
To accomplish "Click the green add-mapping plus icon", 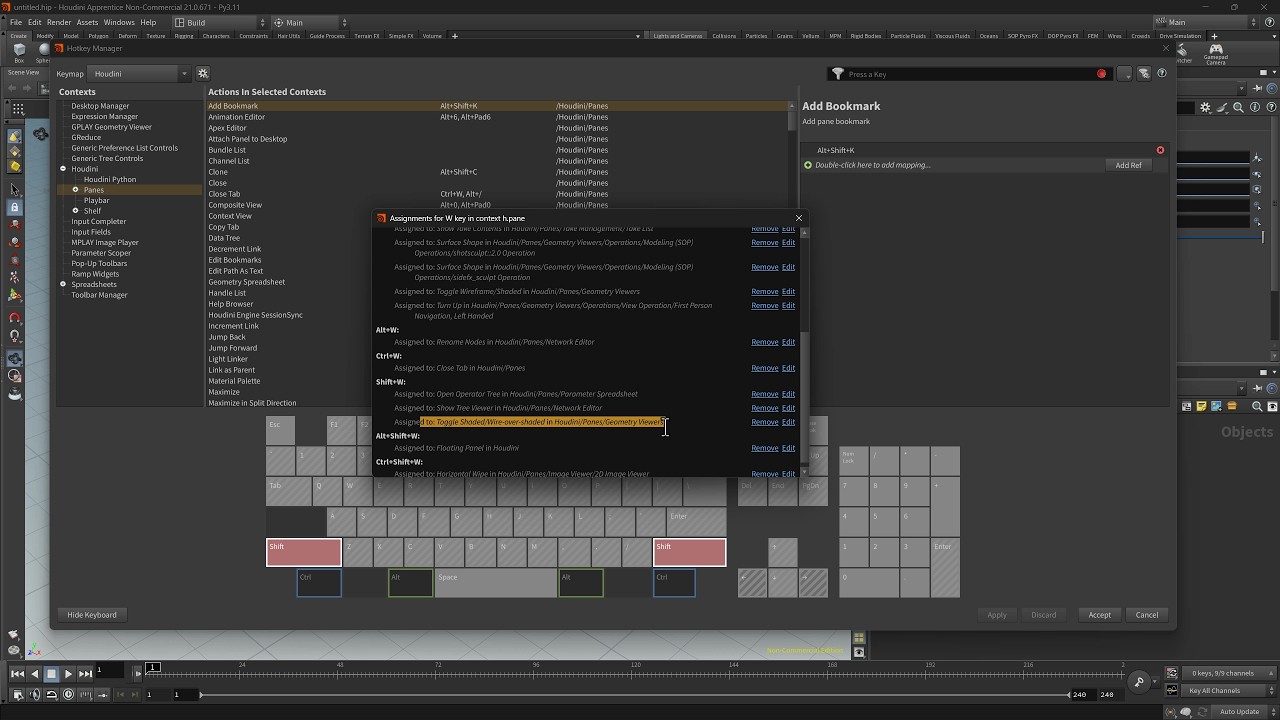I will (x=808, y=165).
